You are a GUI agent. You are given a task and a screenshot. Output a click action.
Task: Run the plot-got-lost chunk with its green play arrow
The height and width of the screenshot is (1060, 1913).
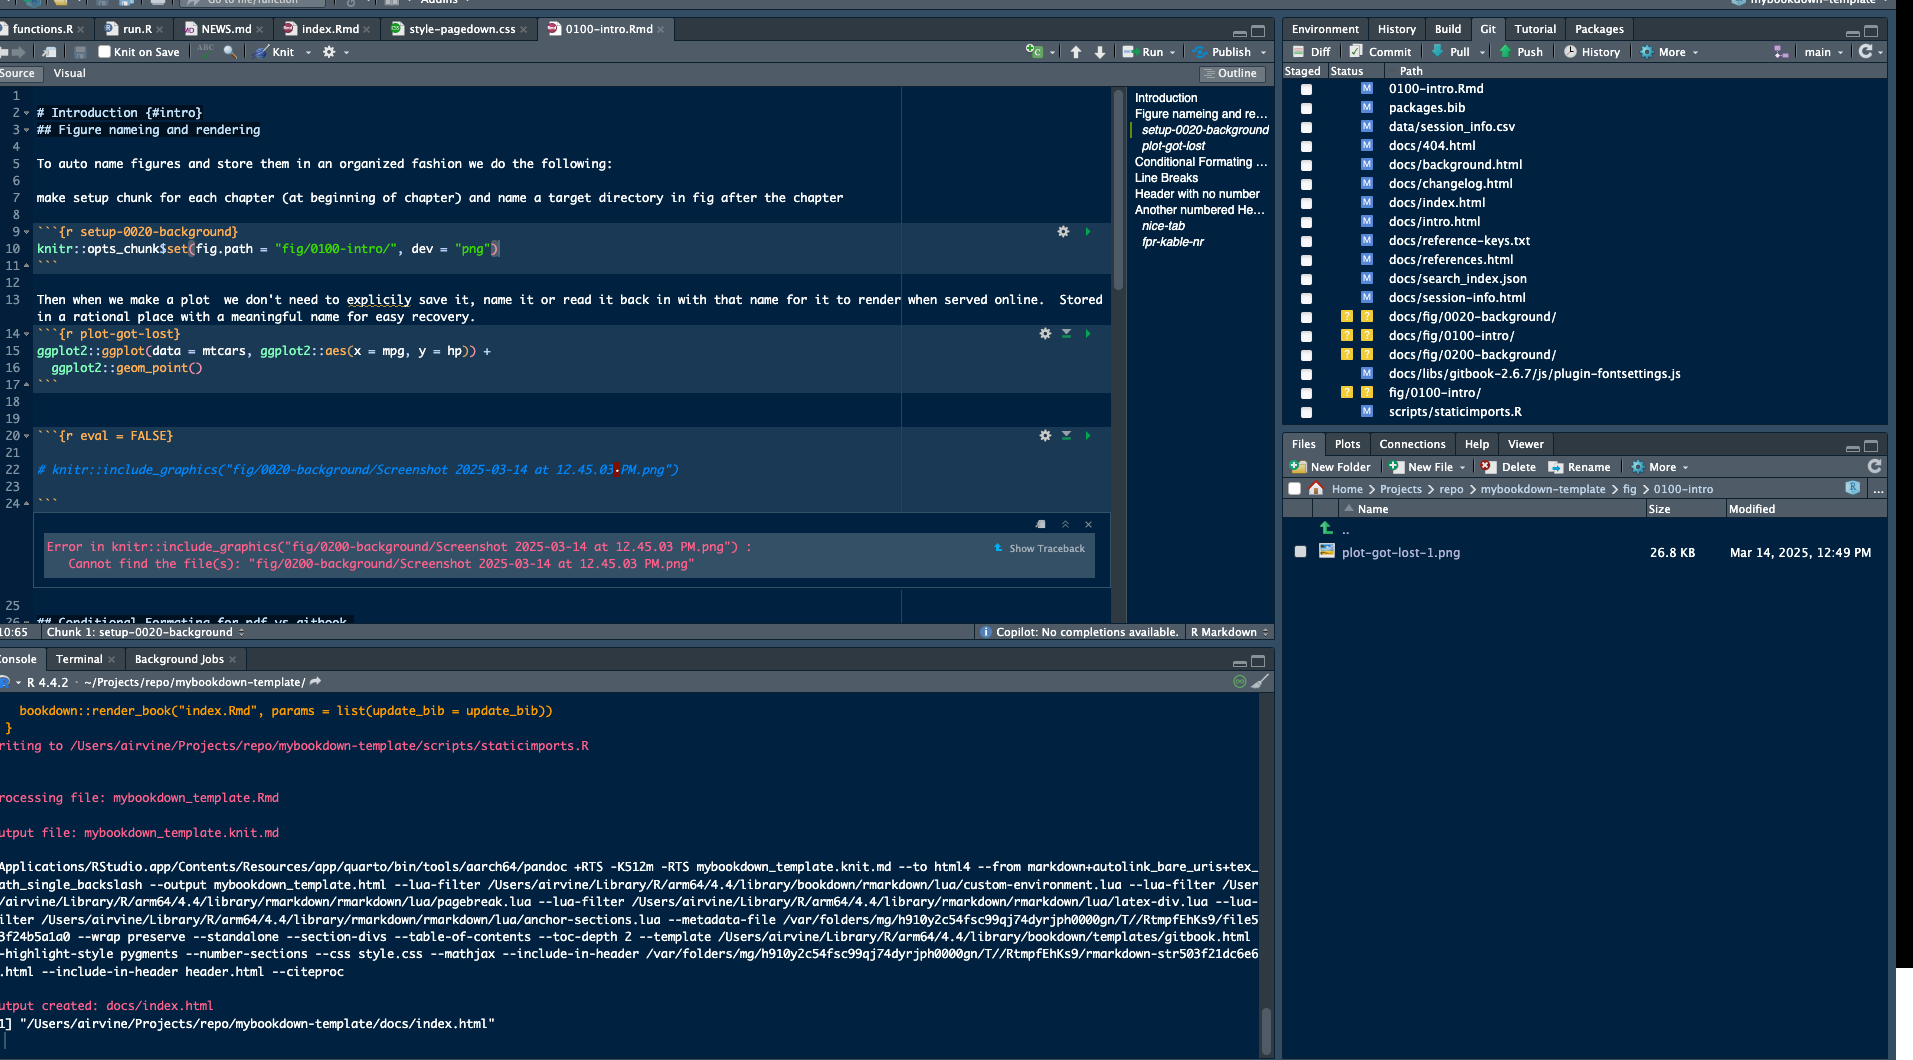[x=1088, y=334]
